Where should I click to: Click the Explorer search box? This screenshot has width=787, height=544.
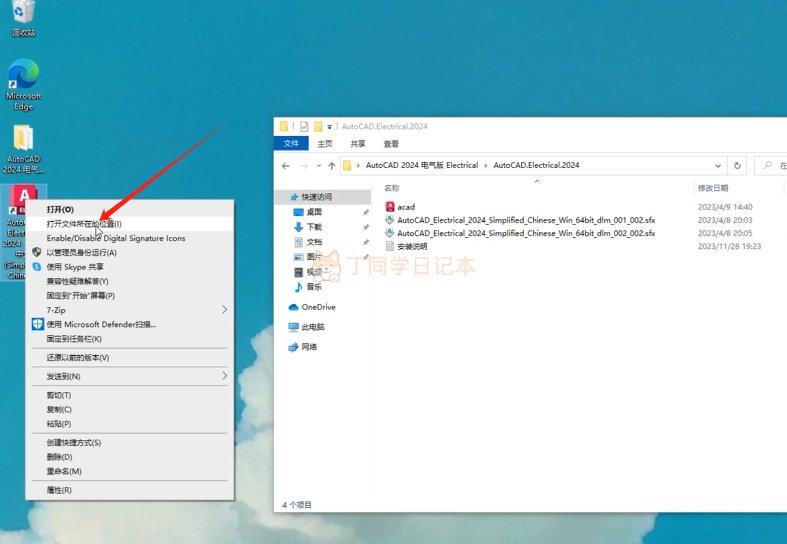point(775,165)
